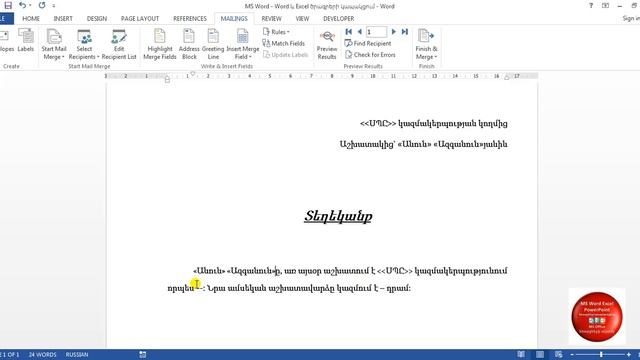The height and width of the screenshot is (360, 640).
Task: Go to next record arrow
Action: [x=393, y=32]
